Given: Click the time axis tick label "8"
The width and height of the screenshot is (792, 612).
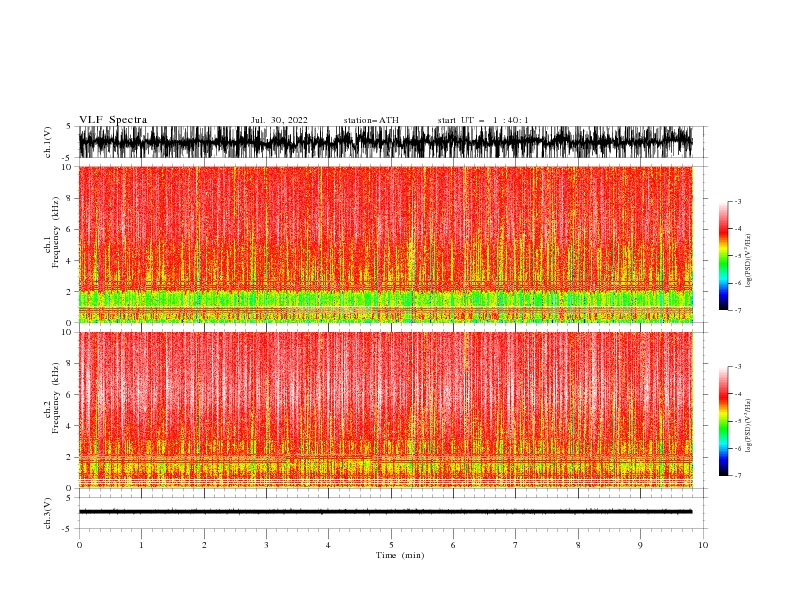Looking at the screenshot, I should 578,545.
